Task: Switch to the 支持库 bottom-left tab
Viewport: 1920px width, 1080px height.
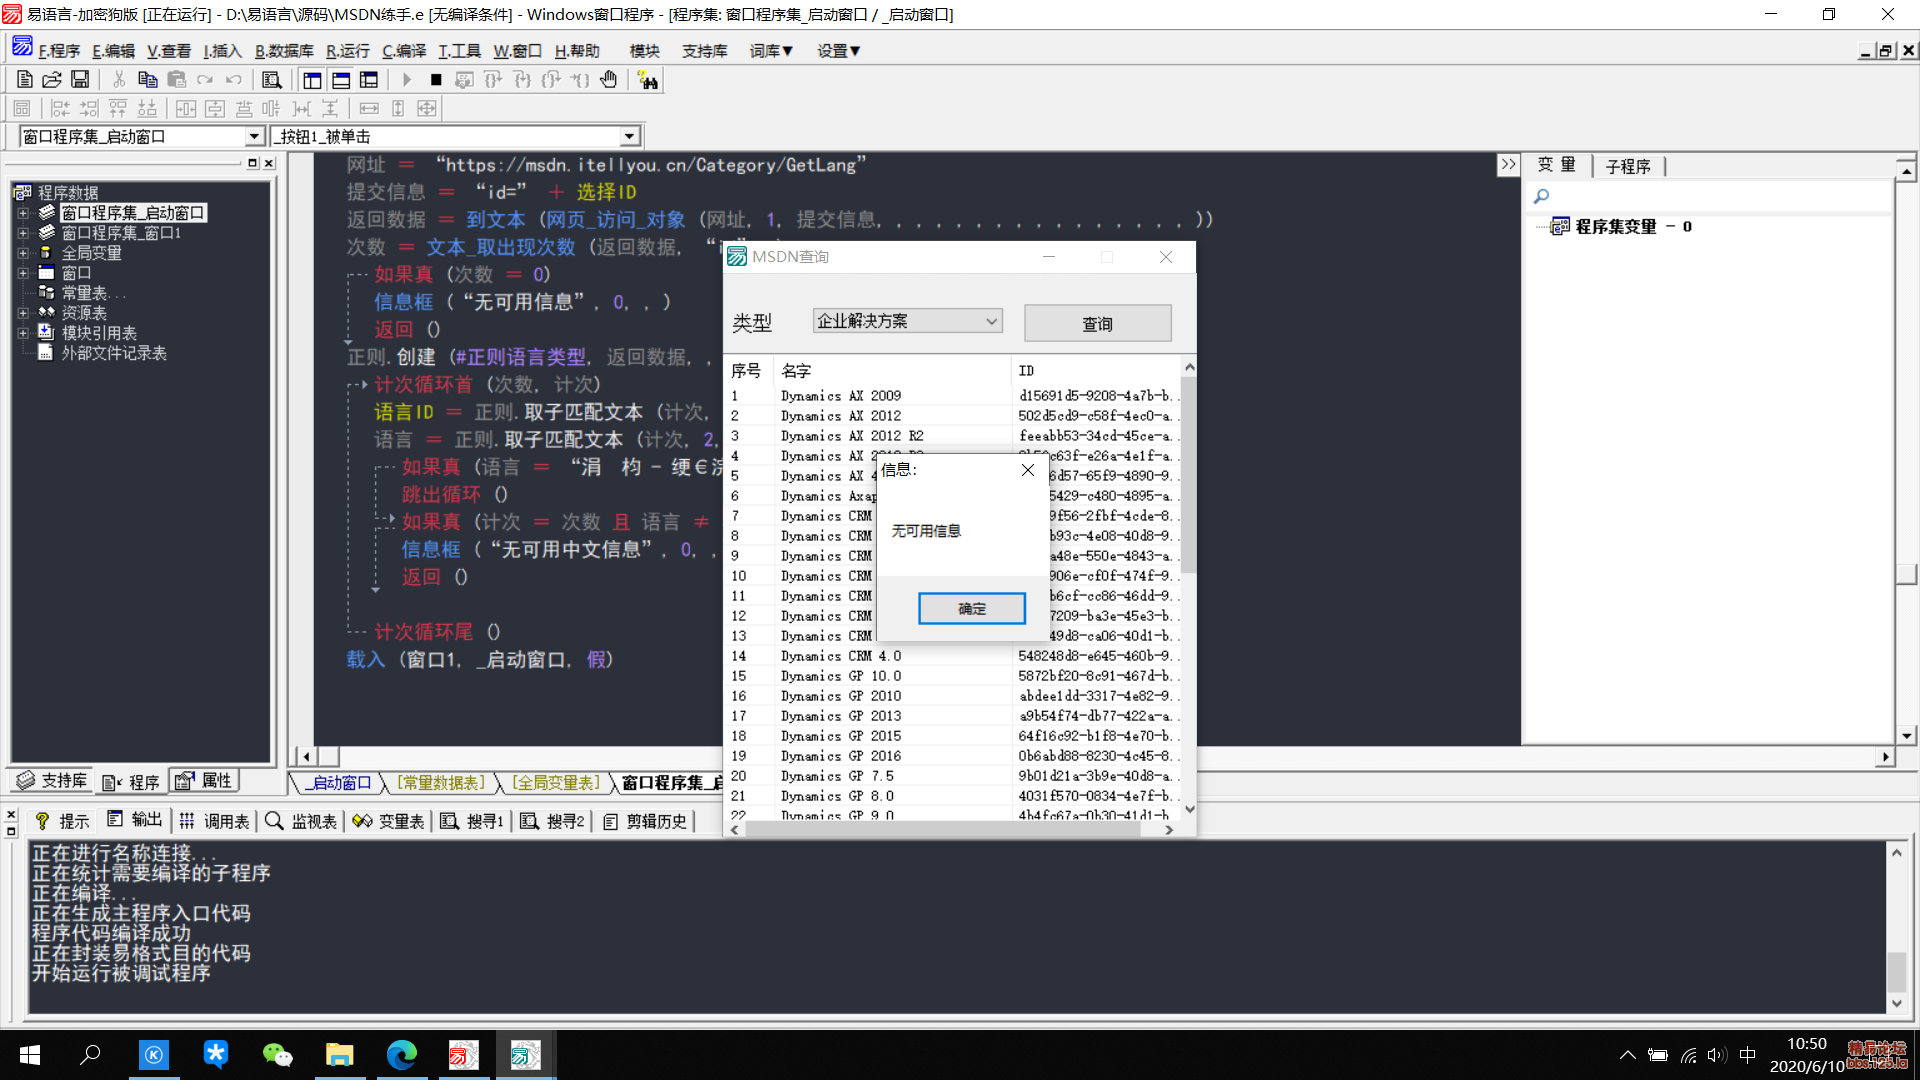Action: pyautogui.click(x=53, y=781)
